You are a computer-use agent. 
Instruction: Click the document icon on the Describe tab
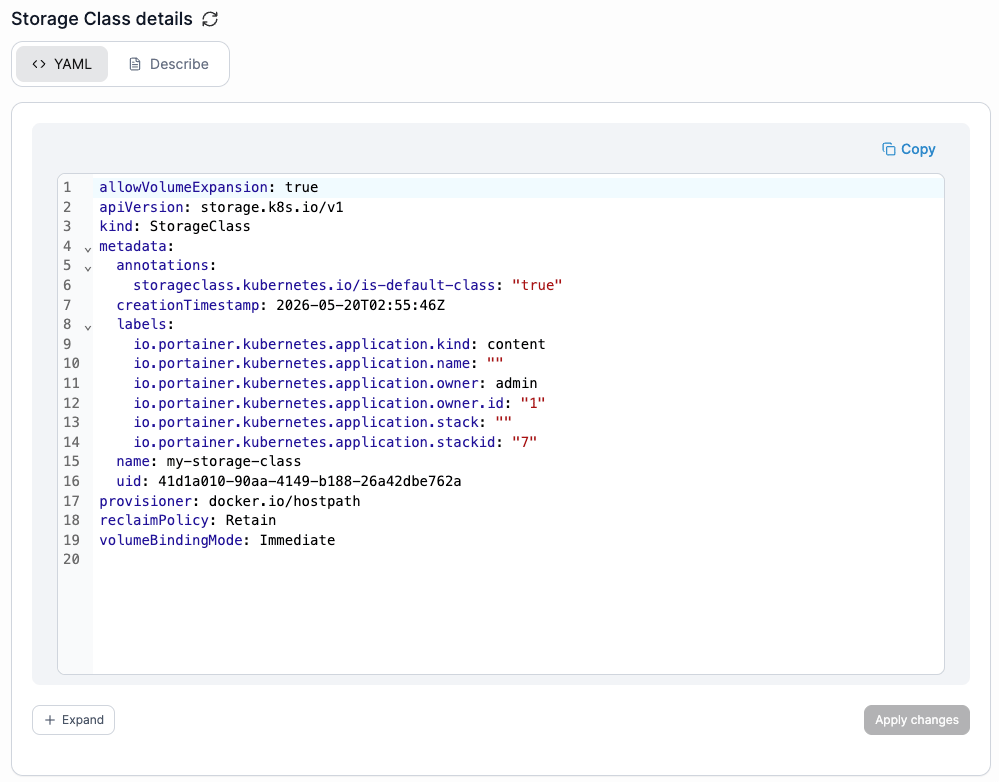click(134, 64)
